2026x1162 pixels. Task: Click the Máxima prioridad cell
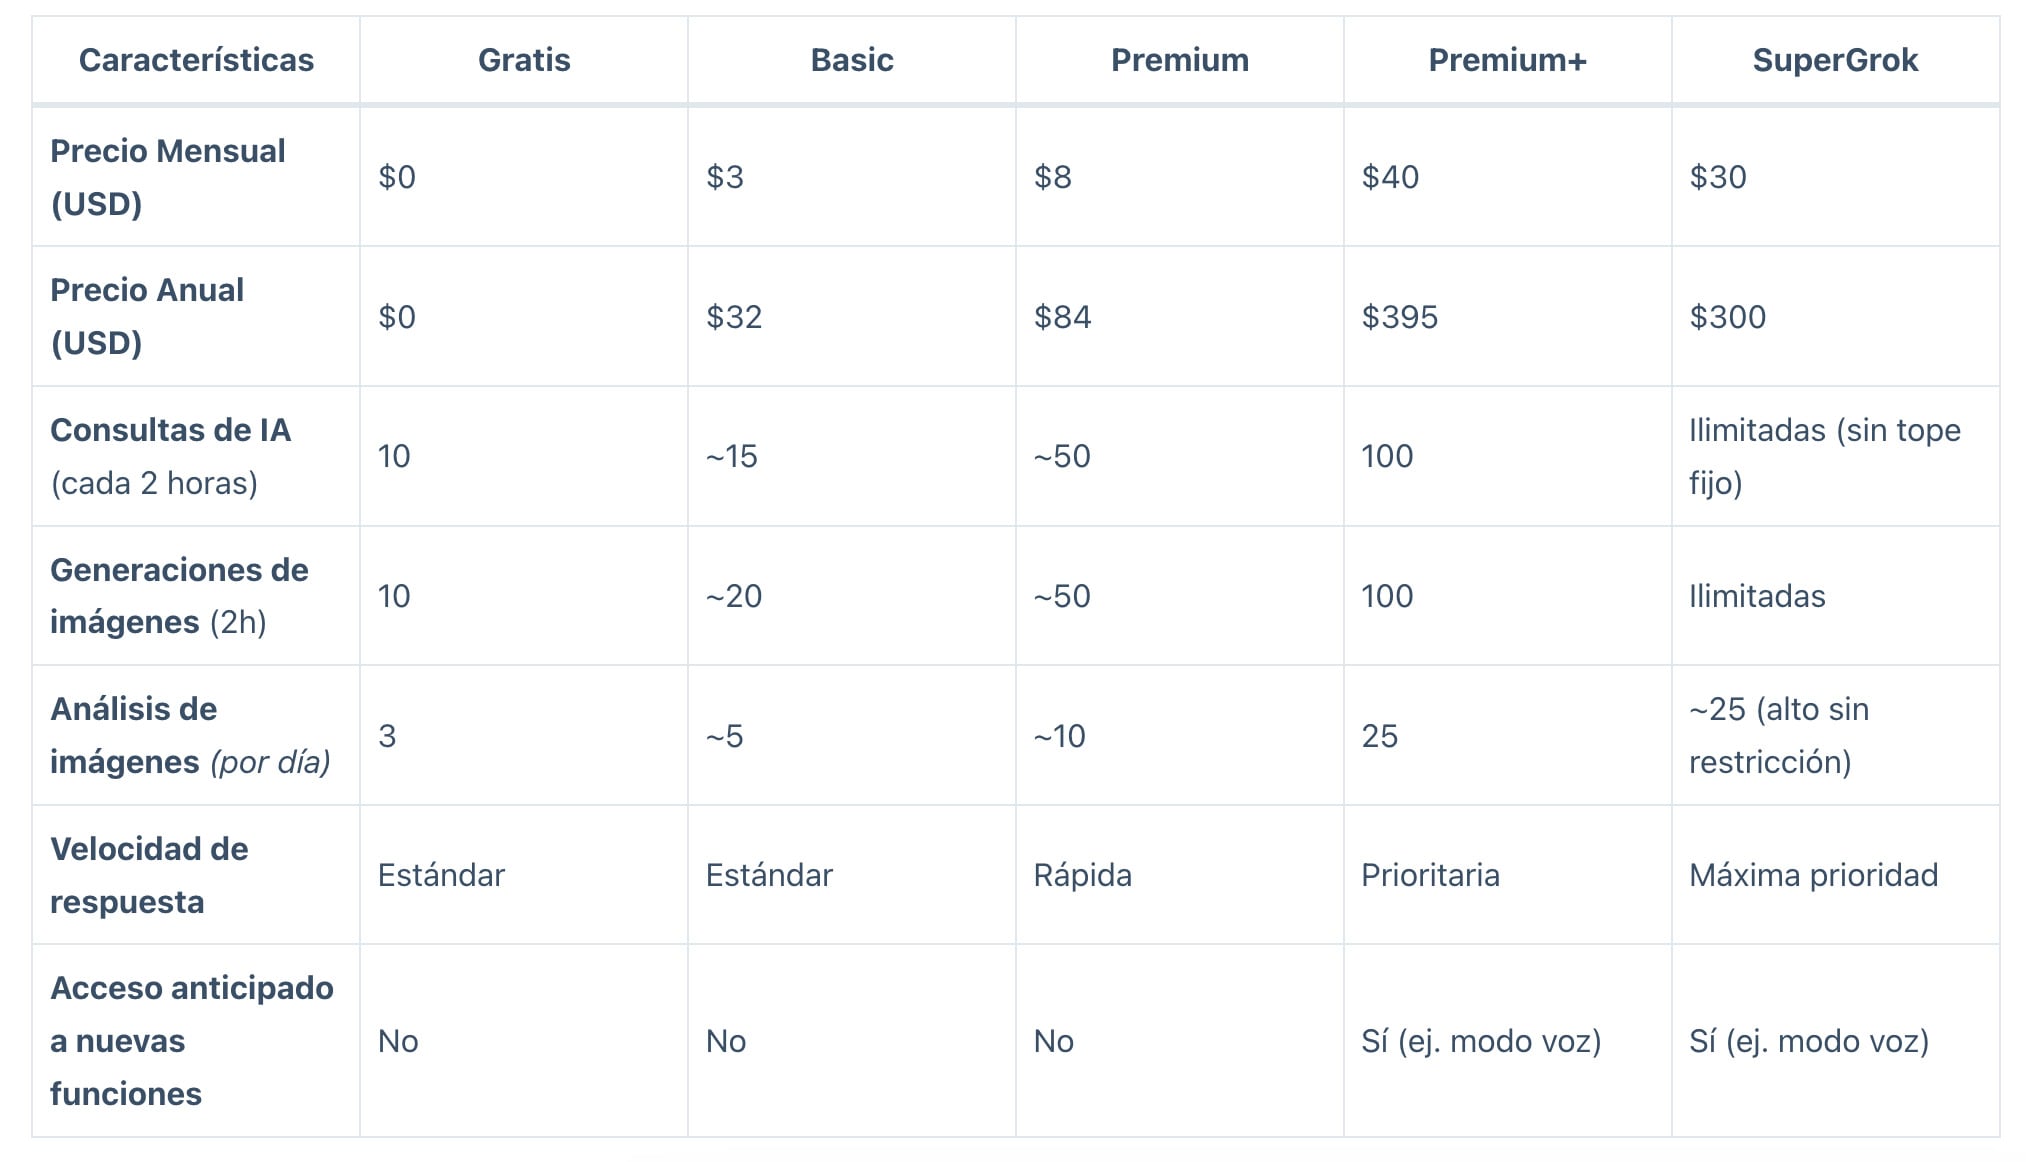tap(1813, 875)
